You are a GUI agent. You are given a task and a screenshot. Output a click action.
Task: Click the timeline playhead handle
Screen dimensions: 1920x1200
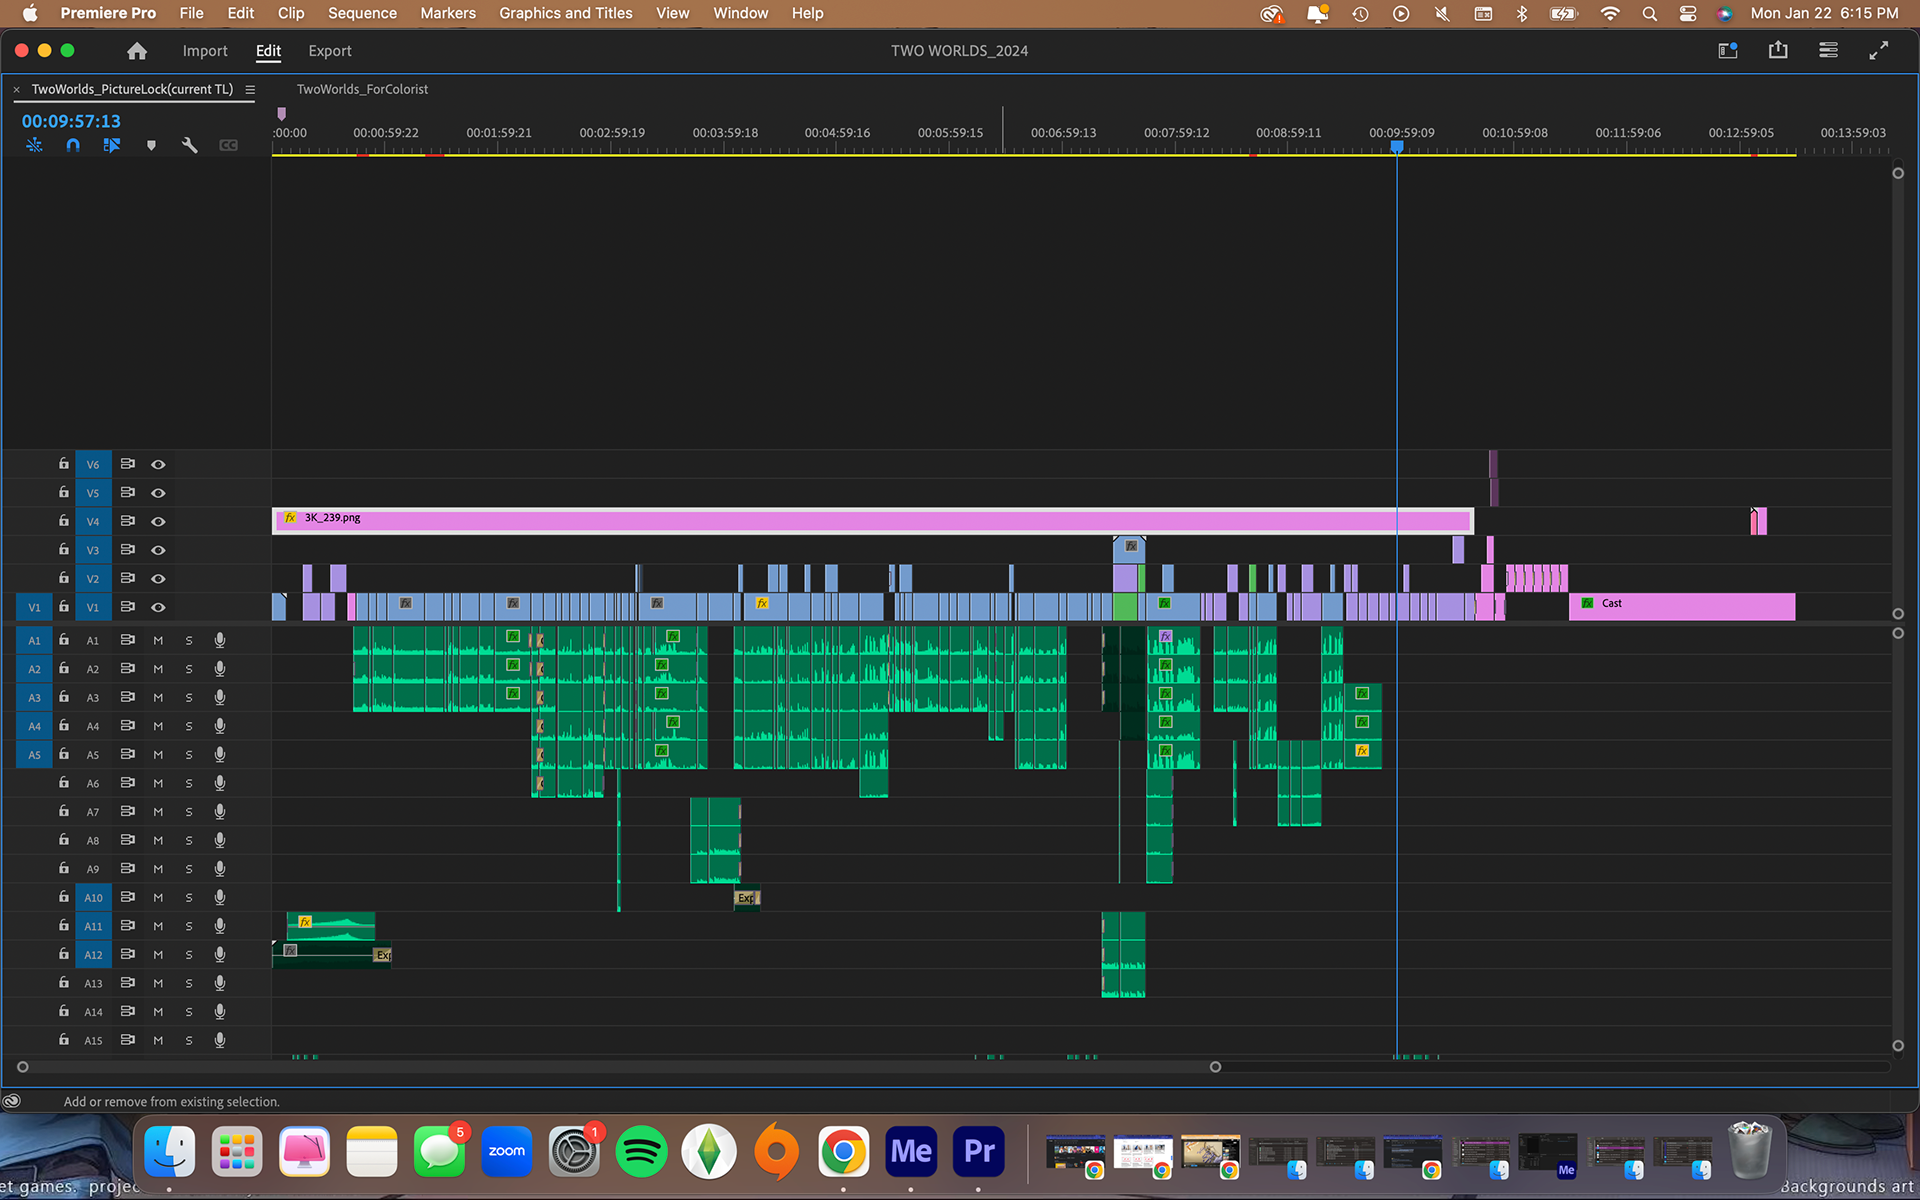[1397, 146]
